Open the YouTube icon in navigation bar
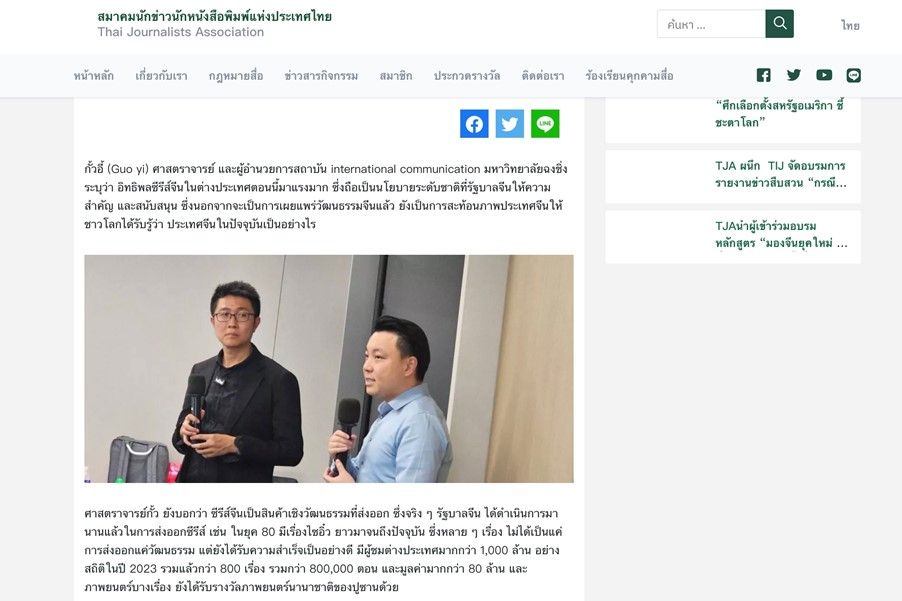 pos(824,75)
